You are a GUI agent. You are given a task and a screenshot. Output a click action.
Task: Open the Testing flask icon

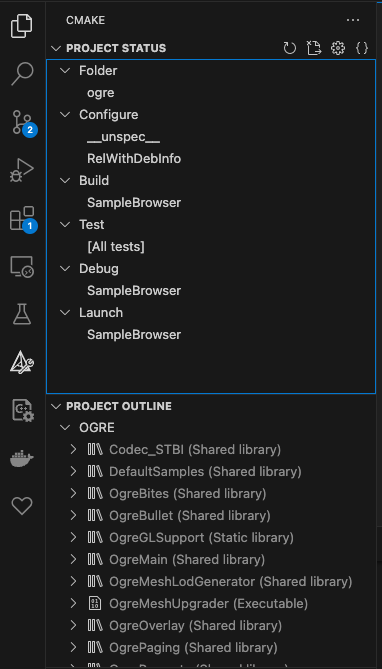[x=22, y=314]
